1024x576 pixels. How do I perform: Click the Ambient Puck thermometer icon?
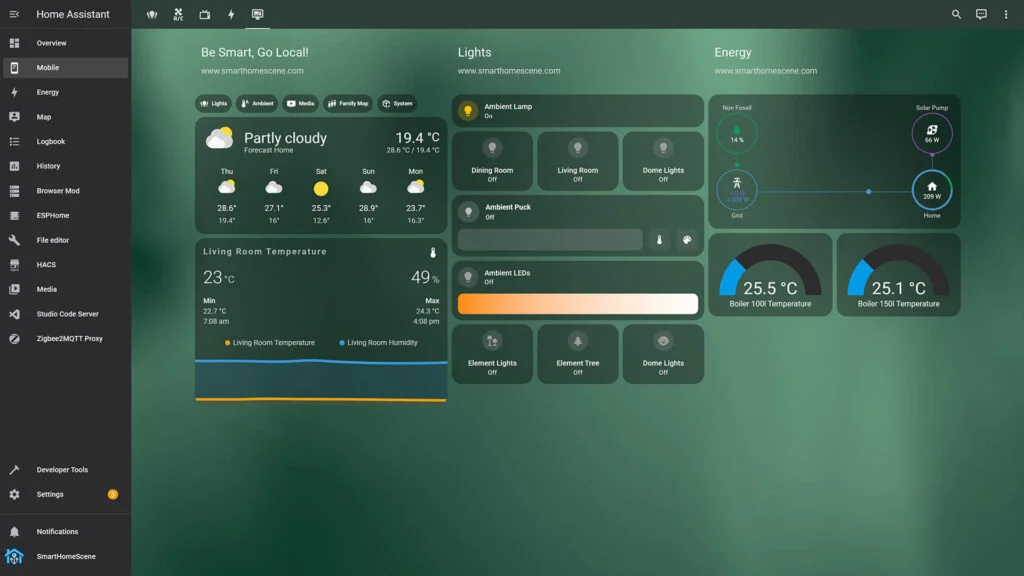(x=660, y=240)
